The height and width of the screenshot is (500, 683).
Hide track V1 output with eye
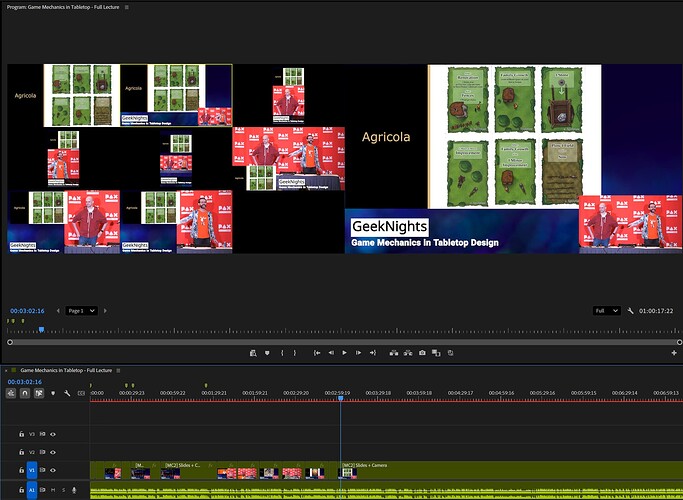tap(53, 470)
